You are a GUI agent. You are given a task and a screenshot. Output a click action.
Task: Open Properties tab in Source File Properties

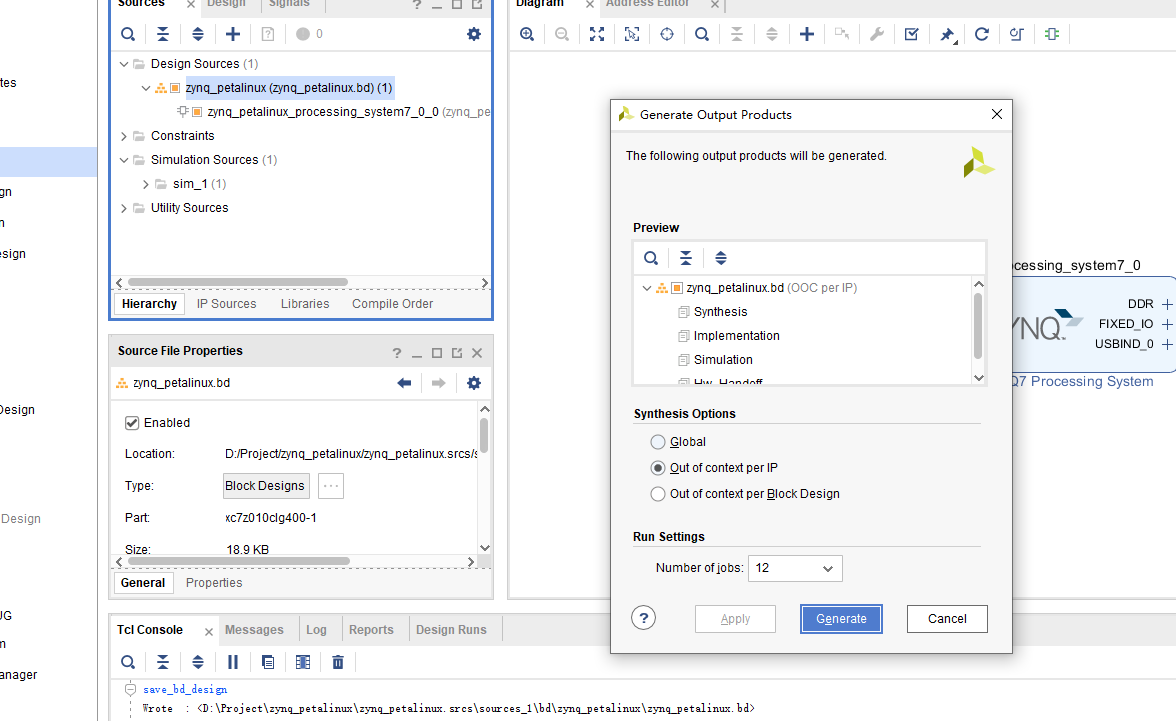[214, 583]
